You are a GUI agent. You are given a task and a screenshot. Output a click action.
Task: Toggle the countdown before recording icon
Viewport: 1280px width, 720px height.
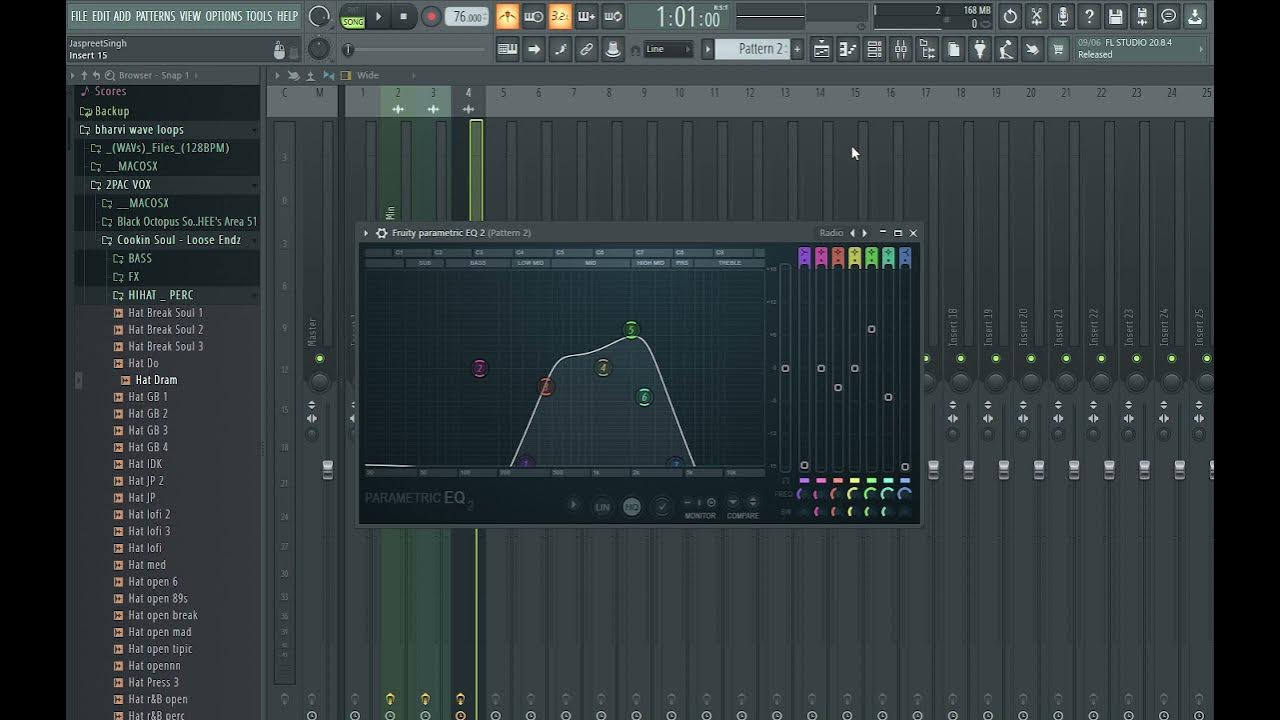click(x=560, y=16)
